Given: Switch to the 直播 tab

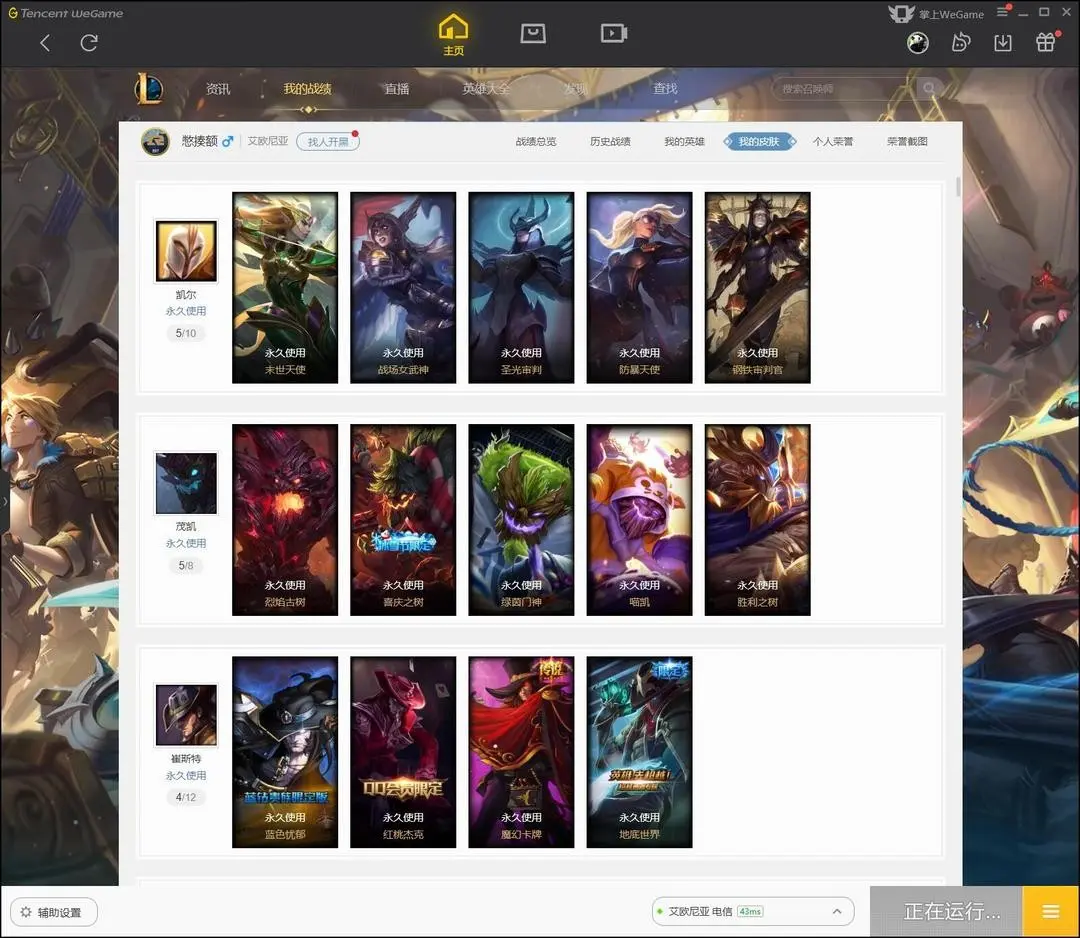Looking at the screenshot, I should 397,89.
